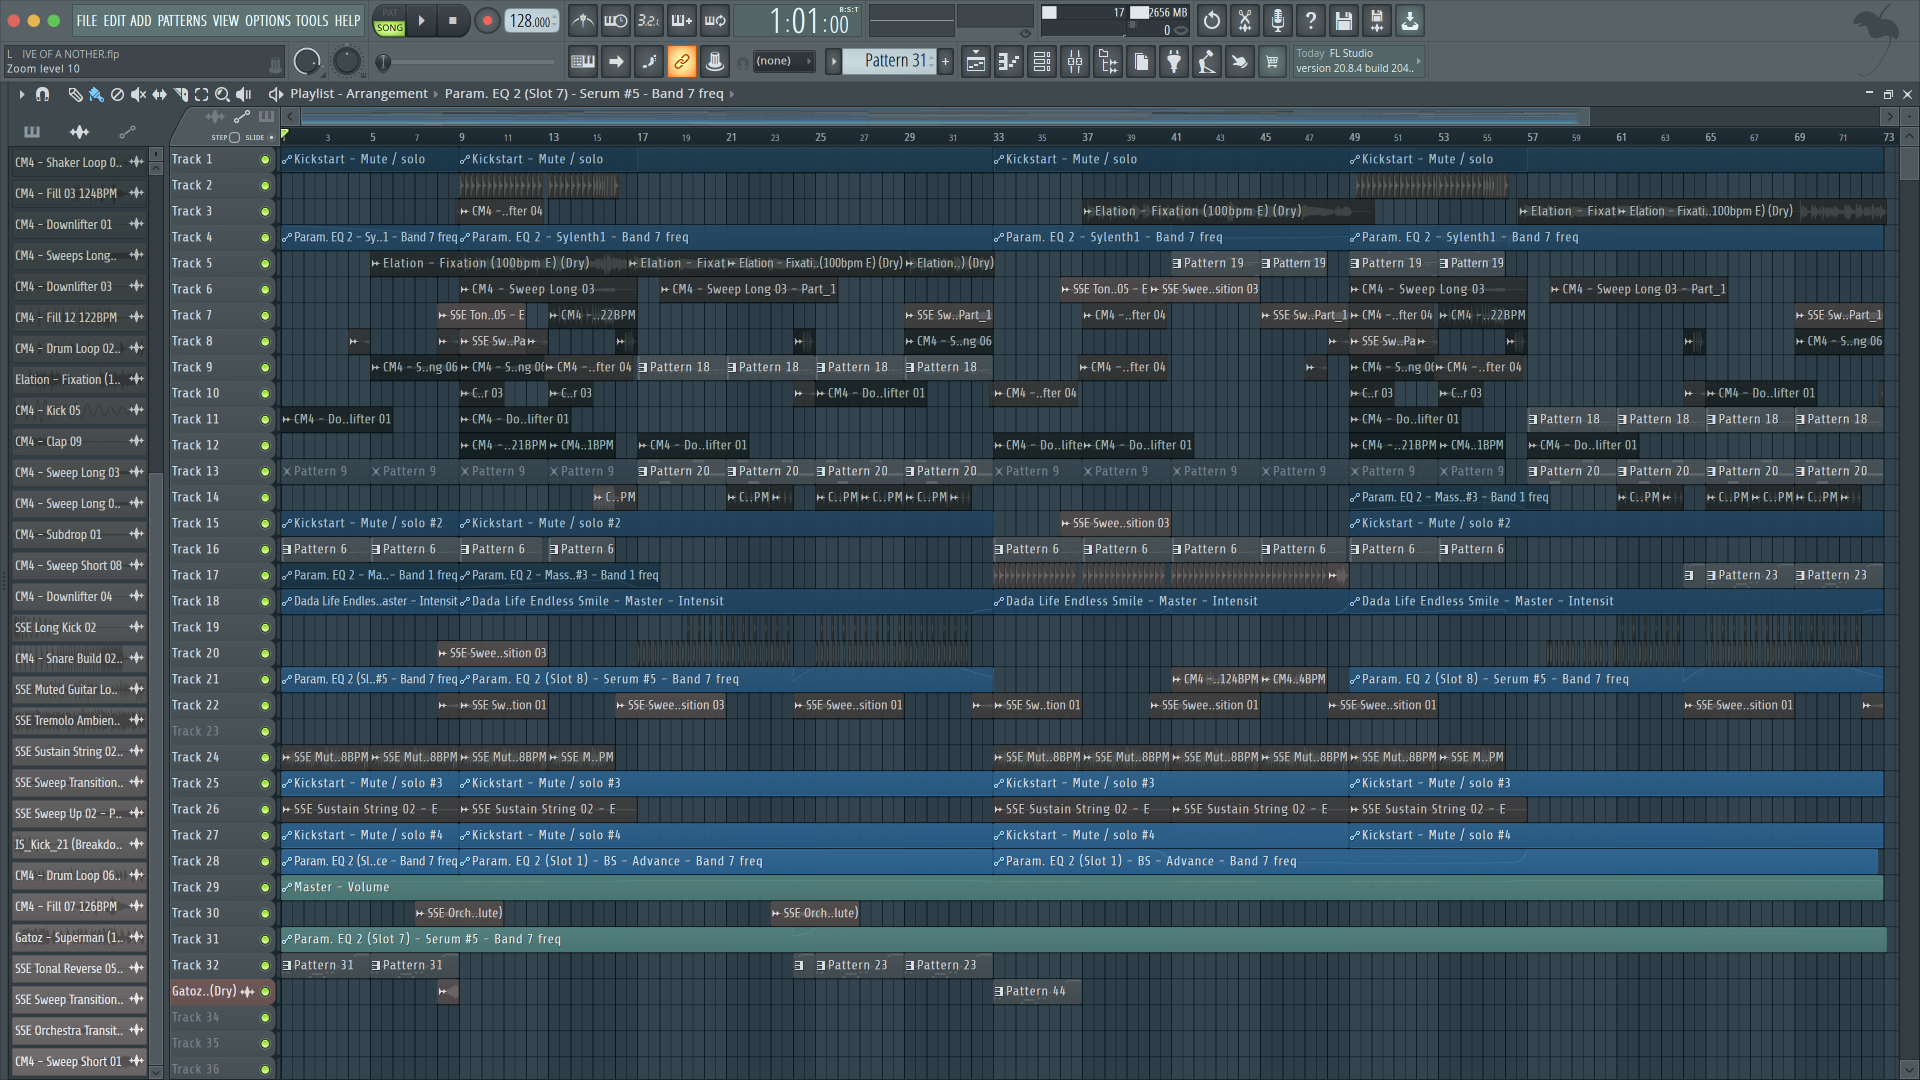Click the undo history circular arrow
The height and width of the screenshot is (1080, 1920).
coord(1211,20)
